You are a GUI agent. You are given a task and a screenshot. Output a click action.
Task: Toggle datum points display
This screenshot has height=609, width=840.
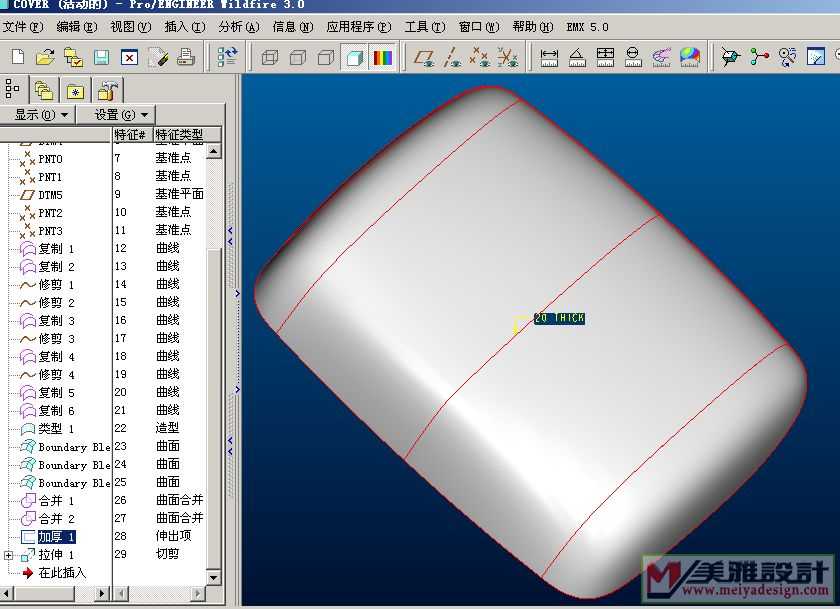[481, 58]
